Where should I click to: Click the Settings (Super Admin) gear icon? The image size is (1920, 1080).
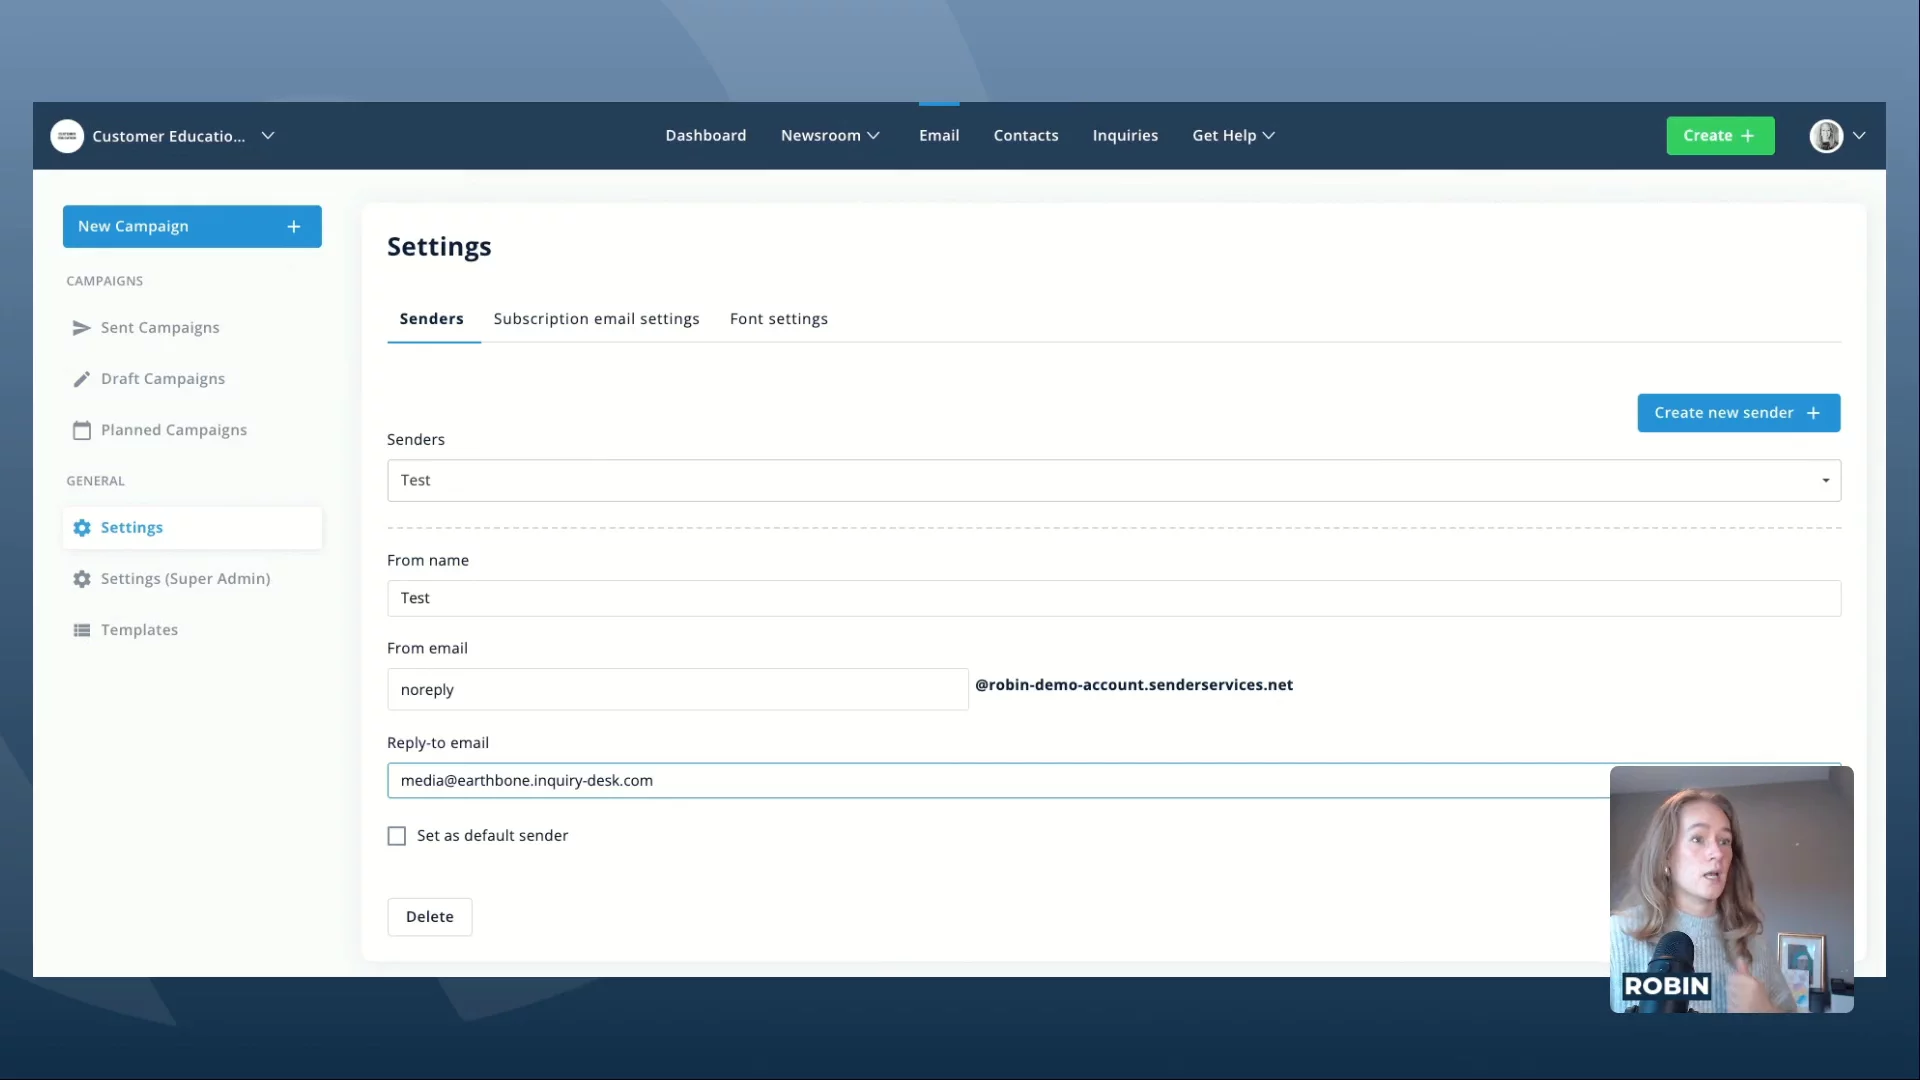82,579
